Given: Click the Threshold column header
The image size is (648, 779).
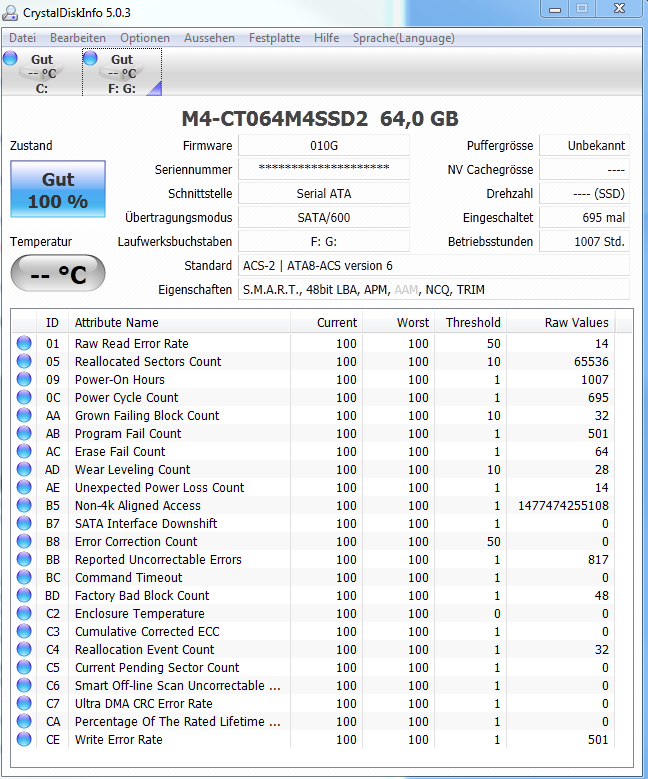Looking at the screenshot, I should tap(471, 322).
